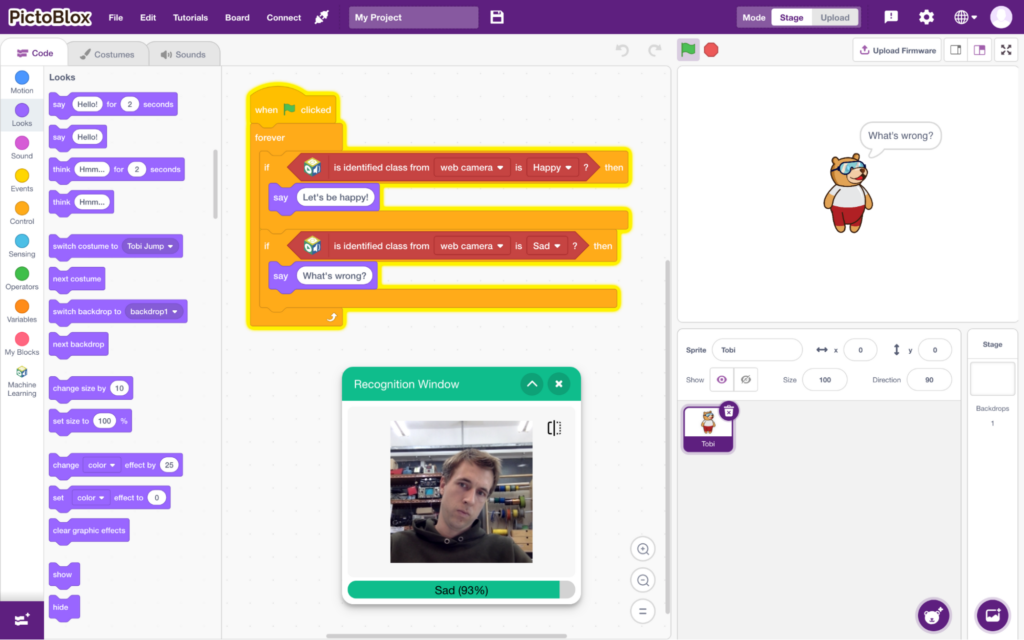Click the rocket icon in the top bar
This screenshot has width=1024, height=640.
[x=322, y=17]
